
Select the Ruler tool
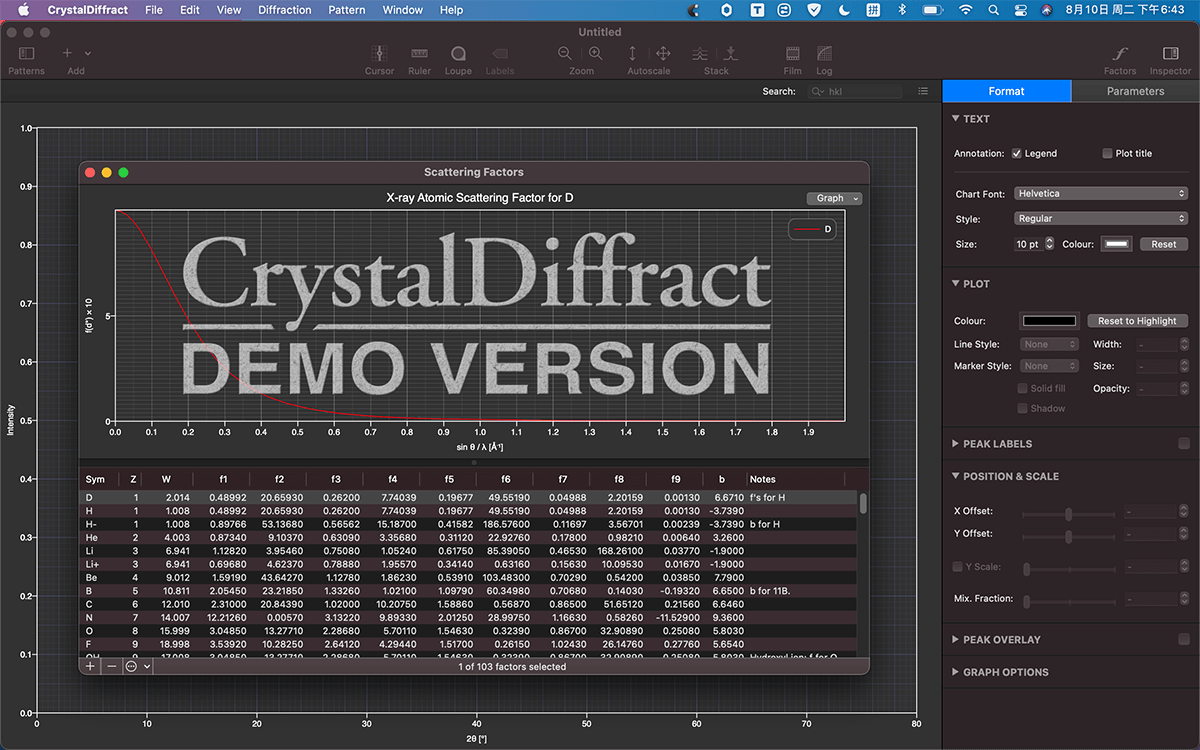(x=420, y=53)
